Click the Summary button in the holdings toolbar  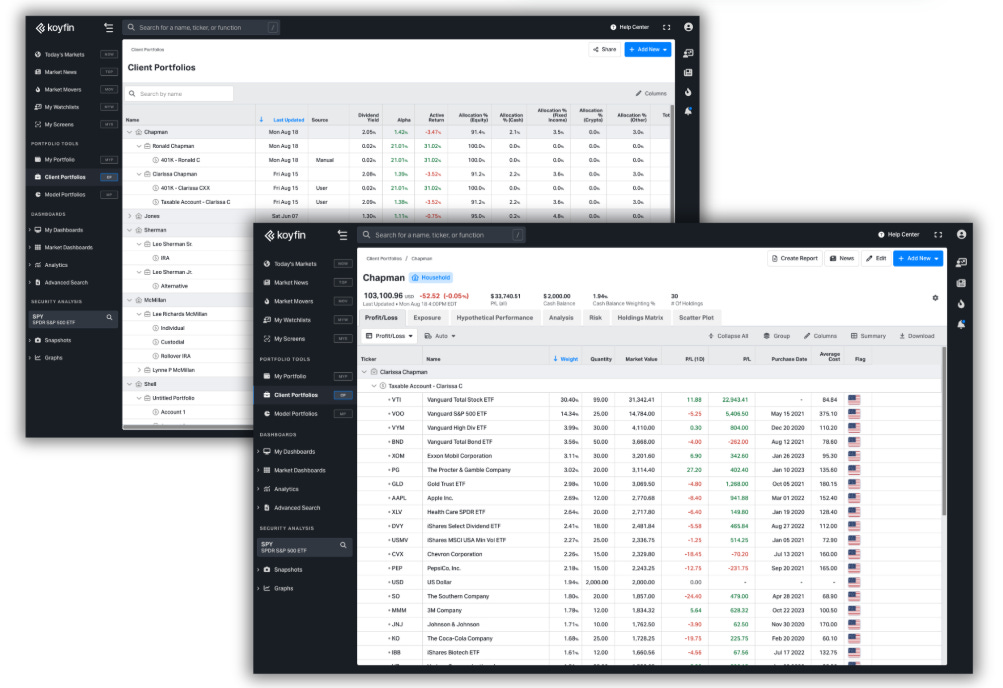[868, 336]
